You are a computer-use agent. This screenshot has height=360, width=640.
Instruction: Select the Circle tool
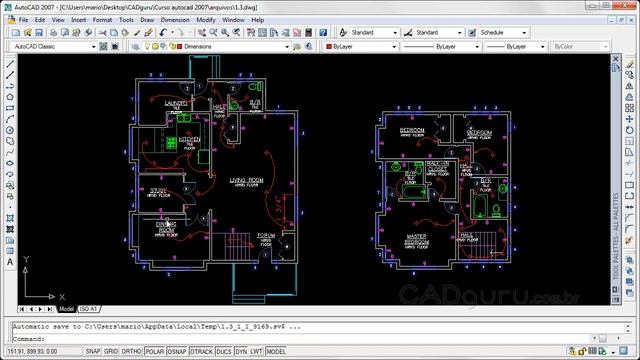click(x=10, y=130)
